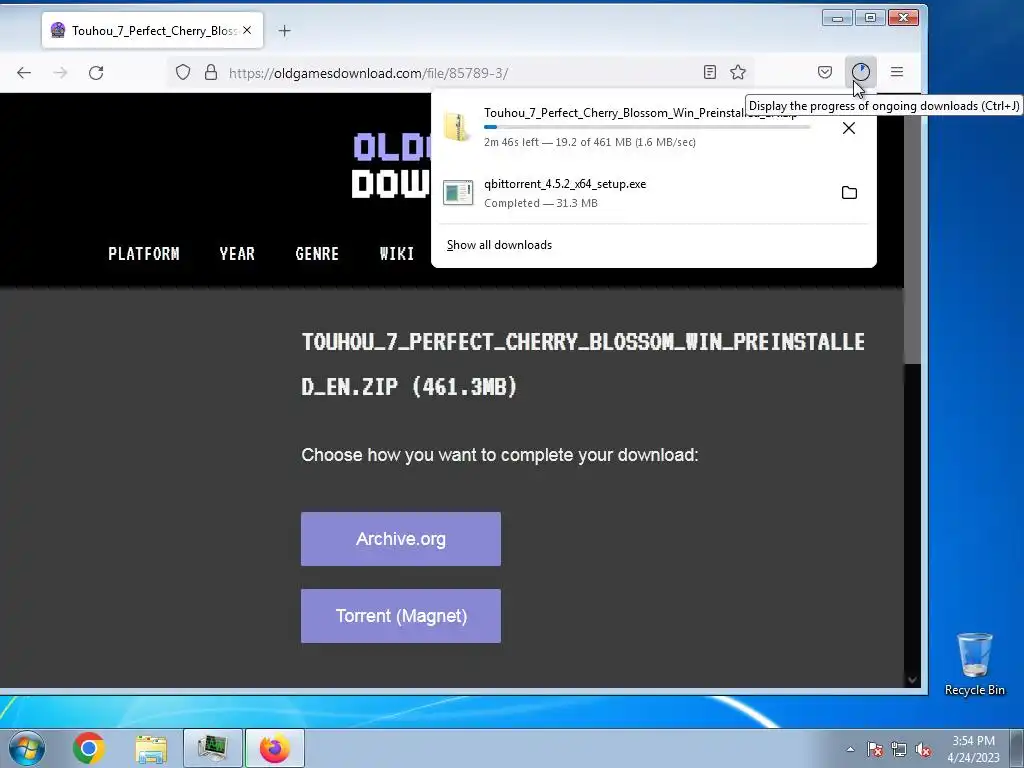Open the WIKI menu item
Image resolution: width=1024 pixels, height=768 pixels.
click(x=396, y=254)
